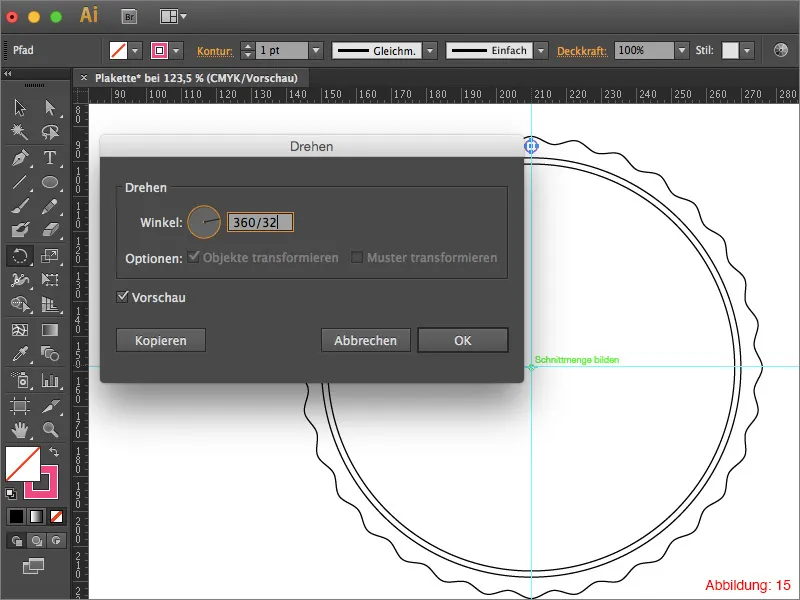The height and width of the screenshot is (600, 800).
Task: Select the Column Graph tool
Action: coord(50,380)
